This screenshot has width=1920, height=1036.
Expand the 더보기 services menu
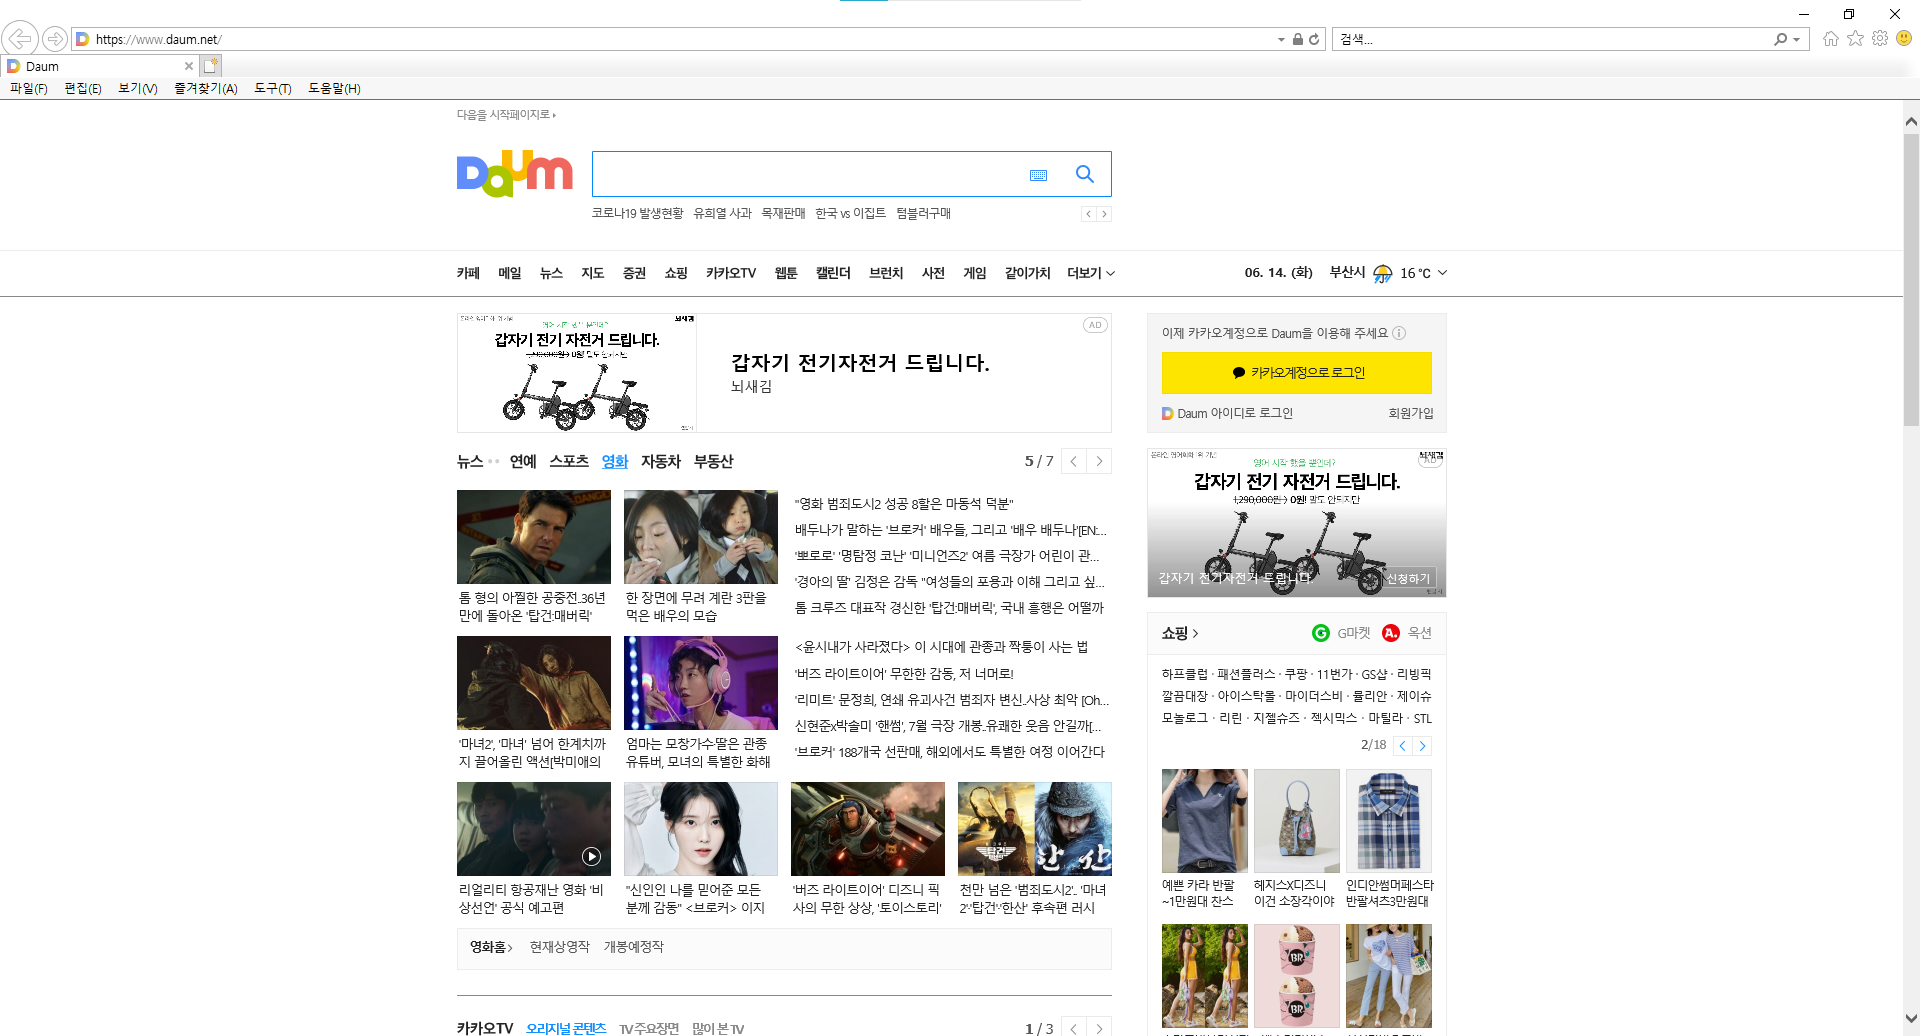click(x=1090, y=273)
